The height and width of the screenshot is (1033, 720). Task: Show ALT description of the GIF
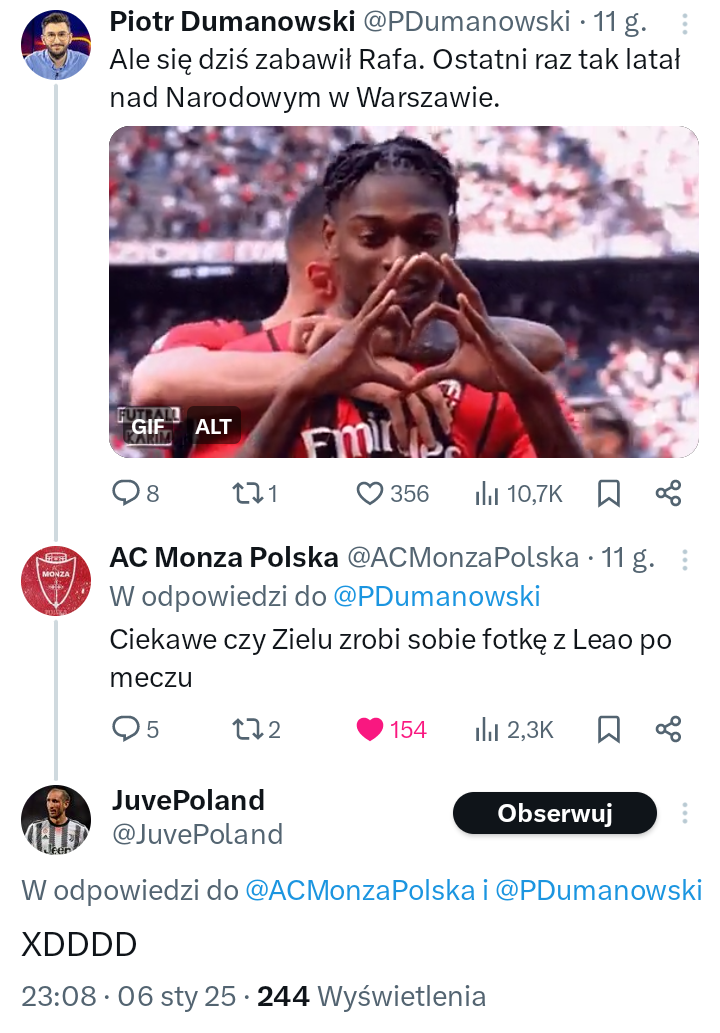coord(213,427)
